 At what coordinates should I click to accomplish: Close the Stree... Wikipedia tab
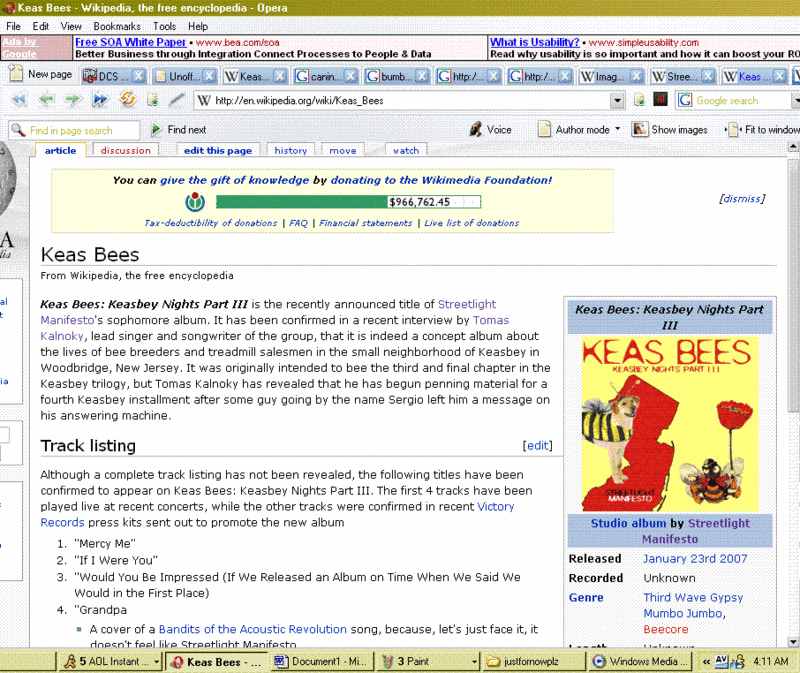(x=707, y=77)
